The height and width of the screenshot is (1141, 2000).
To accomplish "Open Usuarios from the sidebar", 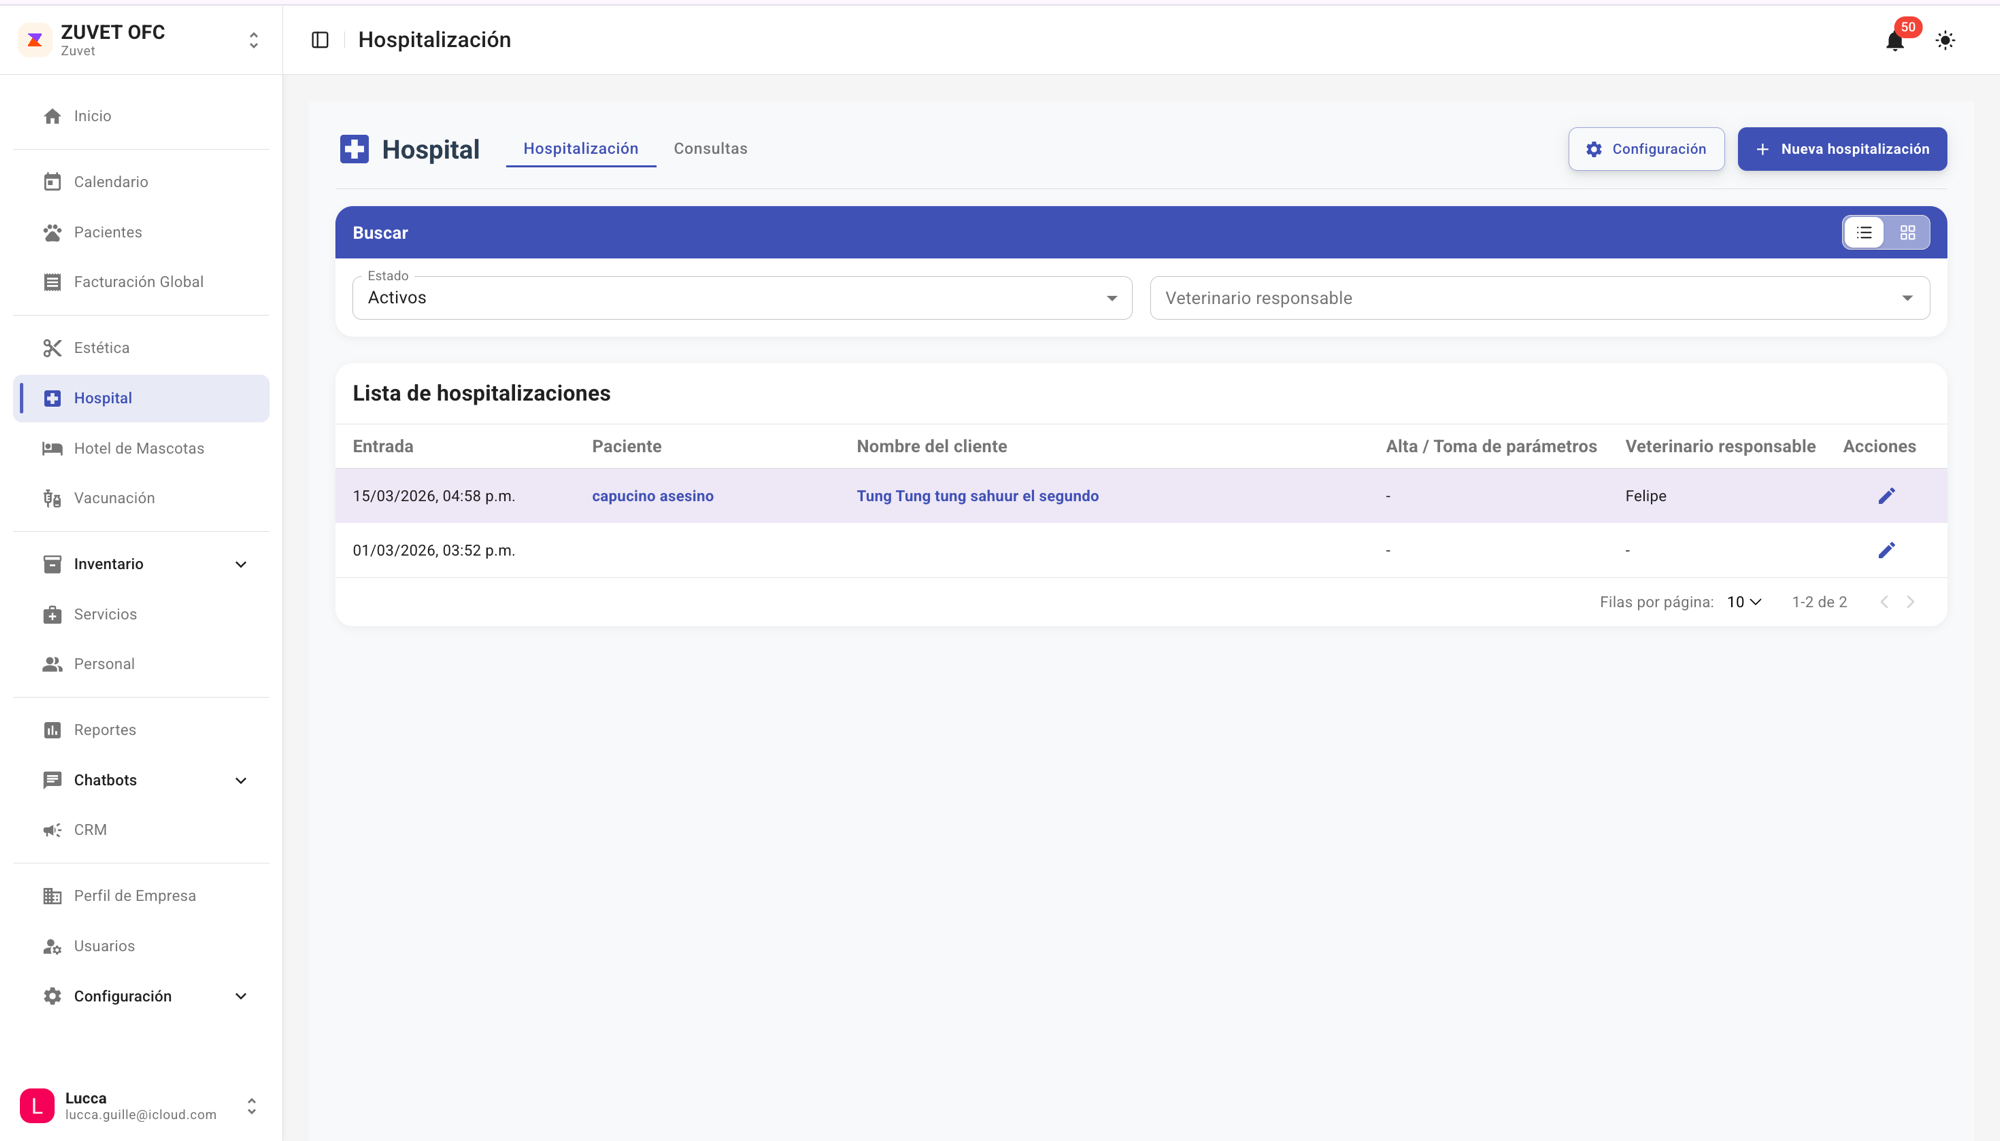I will tap(141, 946).
